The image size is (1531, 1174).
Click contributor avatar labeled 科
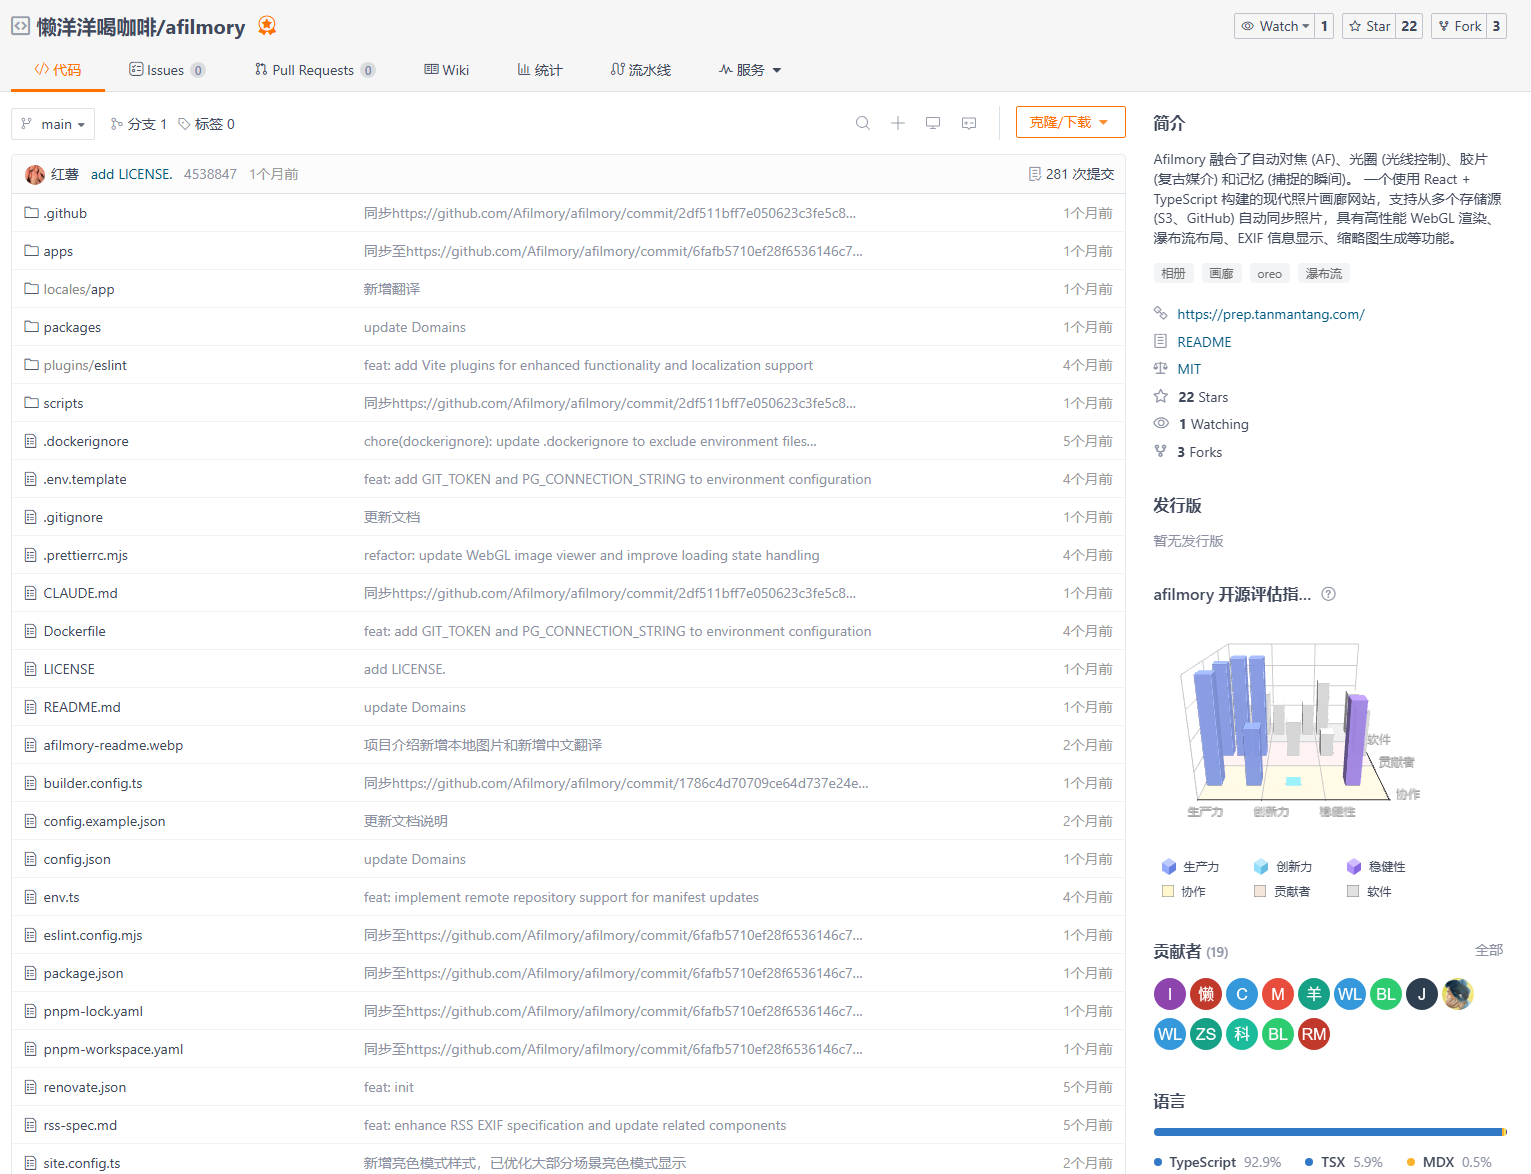click(1242, 1034)
